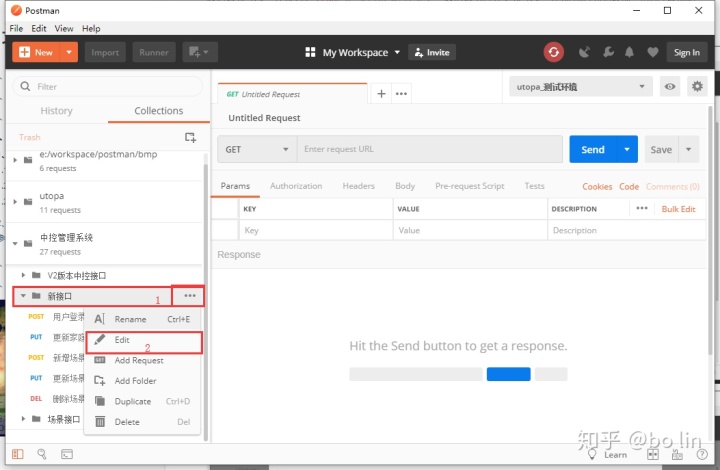Click the Runner button
This screenshot has width=720, height=470.
154,52
